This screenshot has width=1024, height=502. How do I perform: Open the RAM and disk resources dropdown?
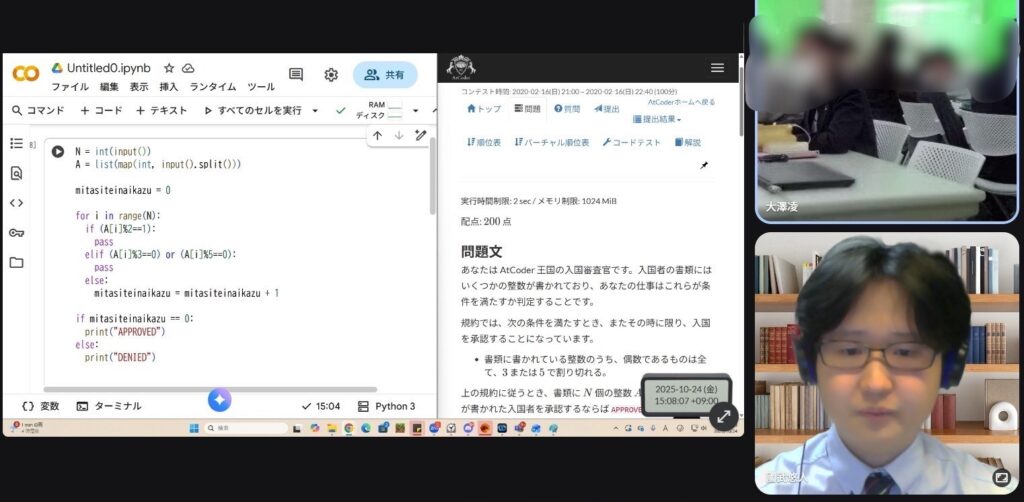[415, 111]
